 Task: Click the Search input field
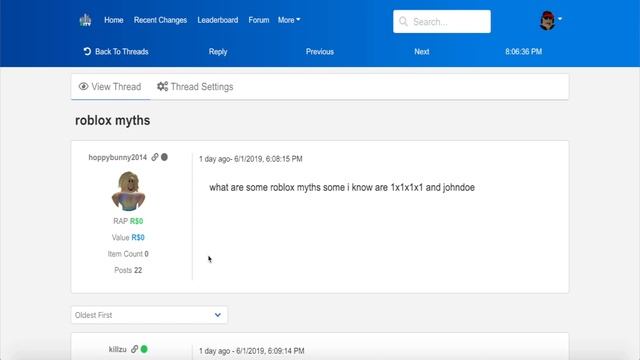click(442, 22)
